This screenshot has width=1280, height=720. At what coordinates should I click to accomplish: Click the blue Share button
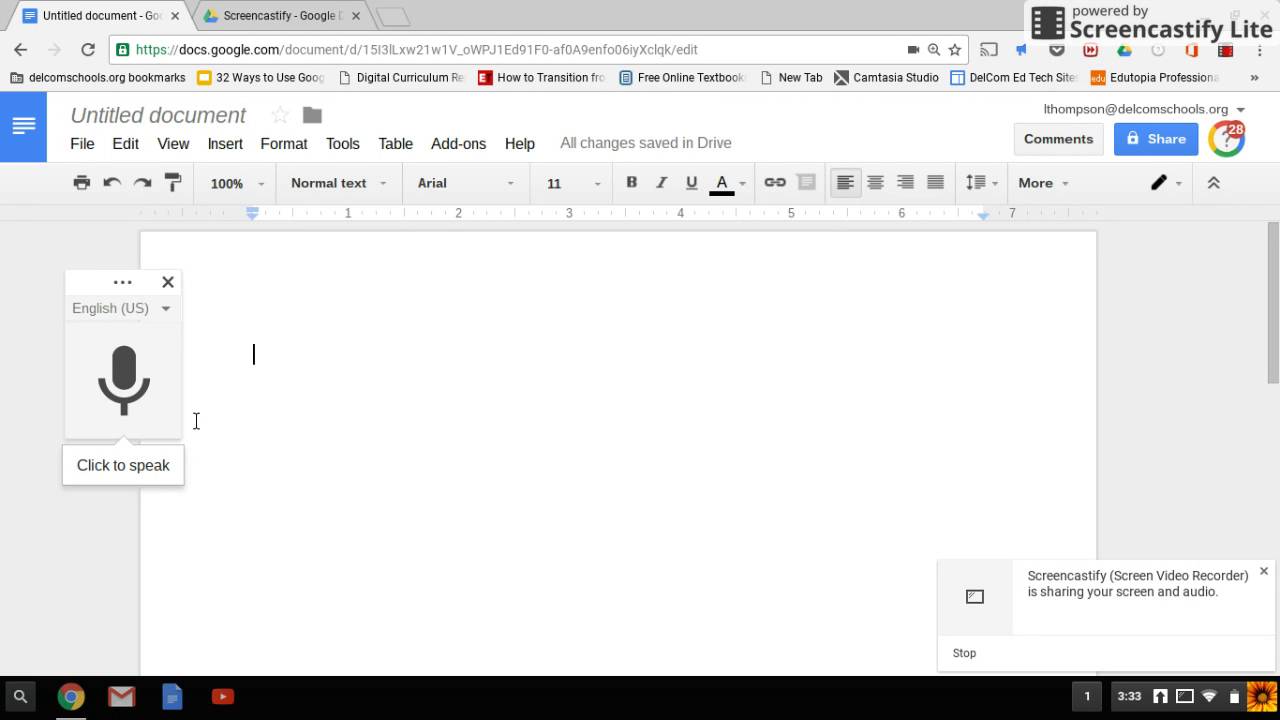coord(1156,139)
